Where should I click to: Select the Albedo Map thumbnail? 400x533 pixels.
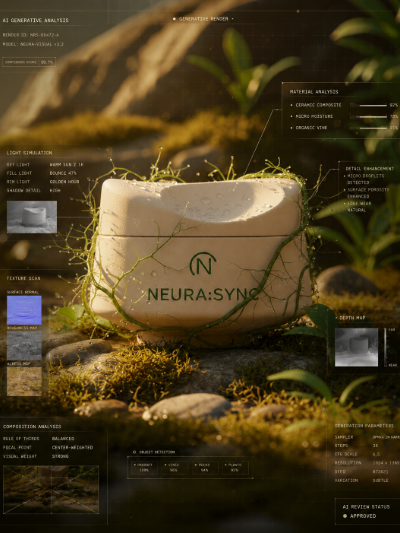24,381
